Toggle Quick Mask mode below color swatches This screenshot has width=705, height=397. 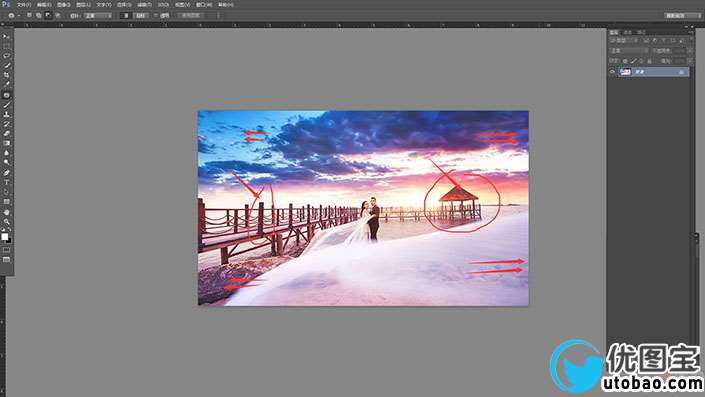pos(6,250)
